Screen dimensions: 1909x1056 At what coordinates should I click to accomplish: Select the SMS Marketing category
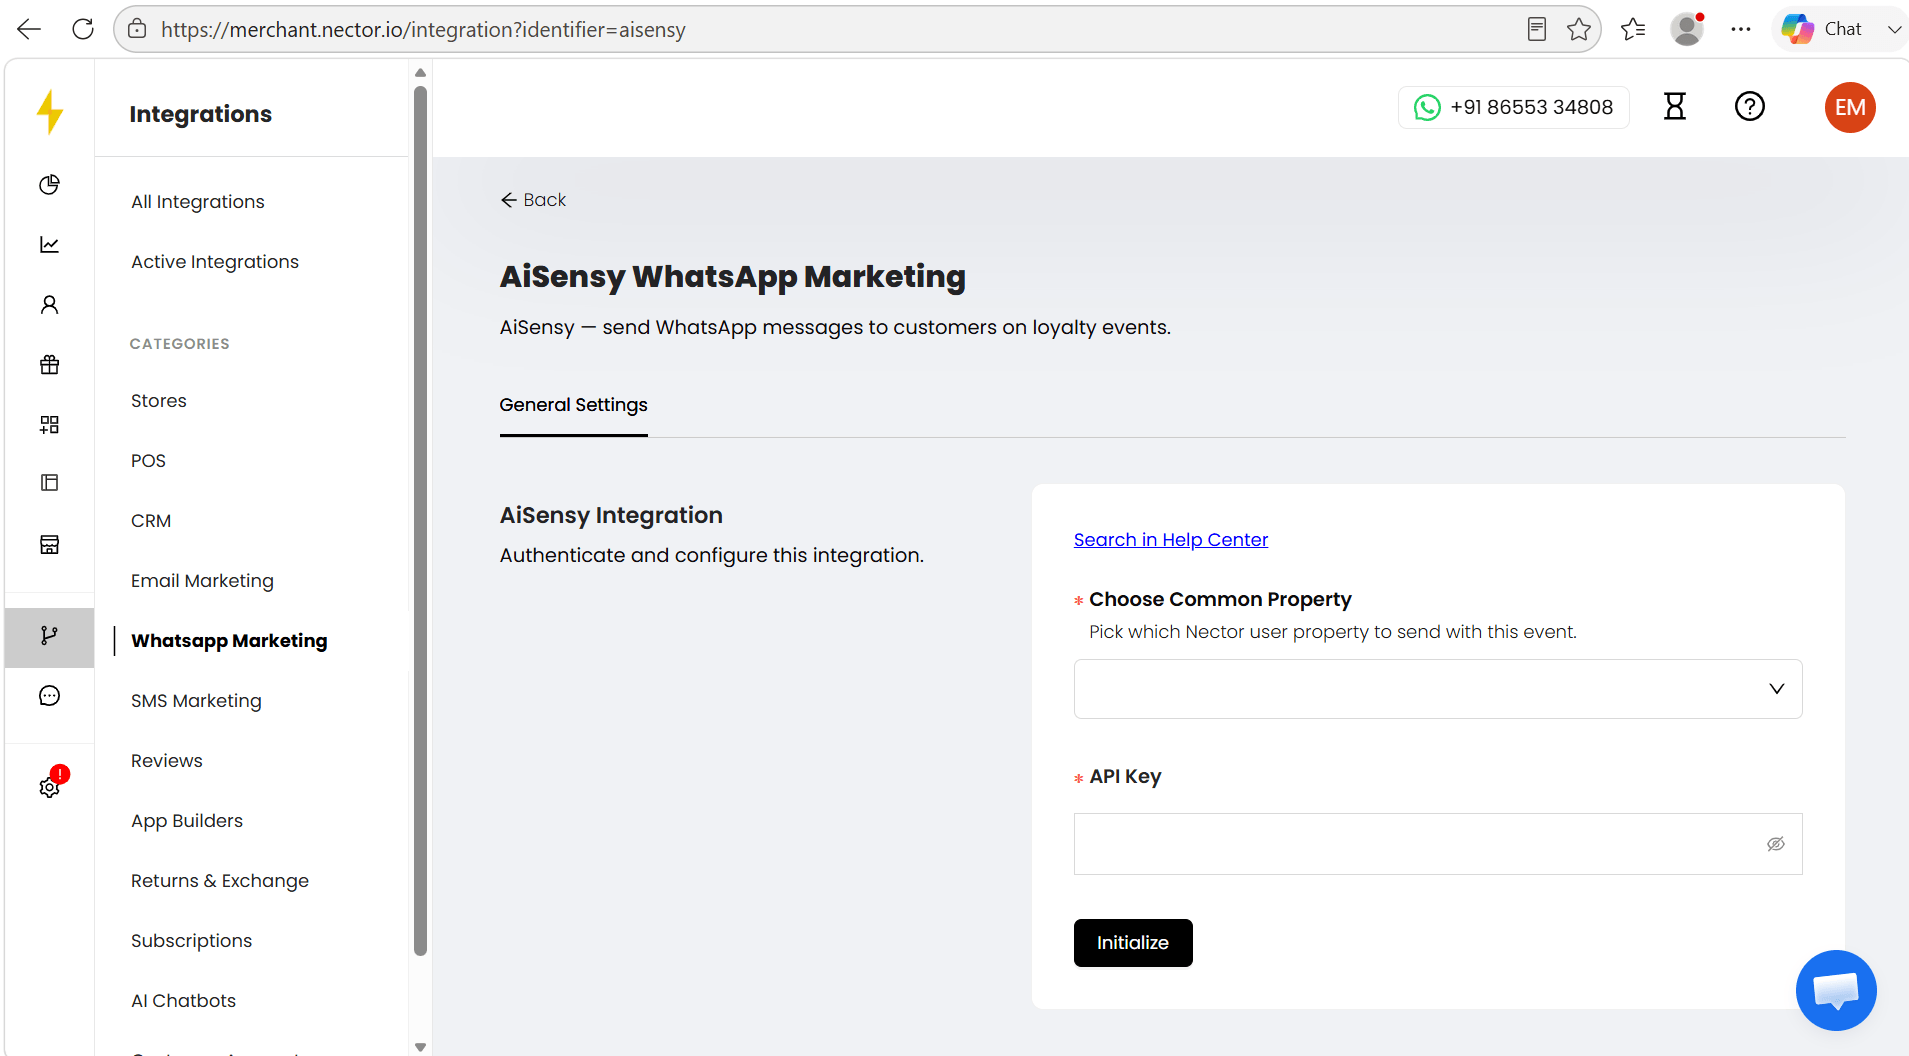coord(196,701)
